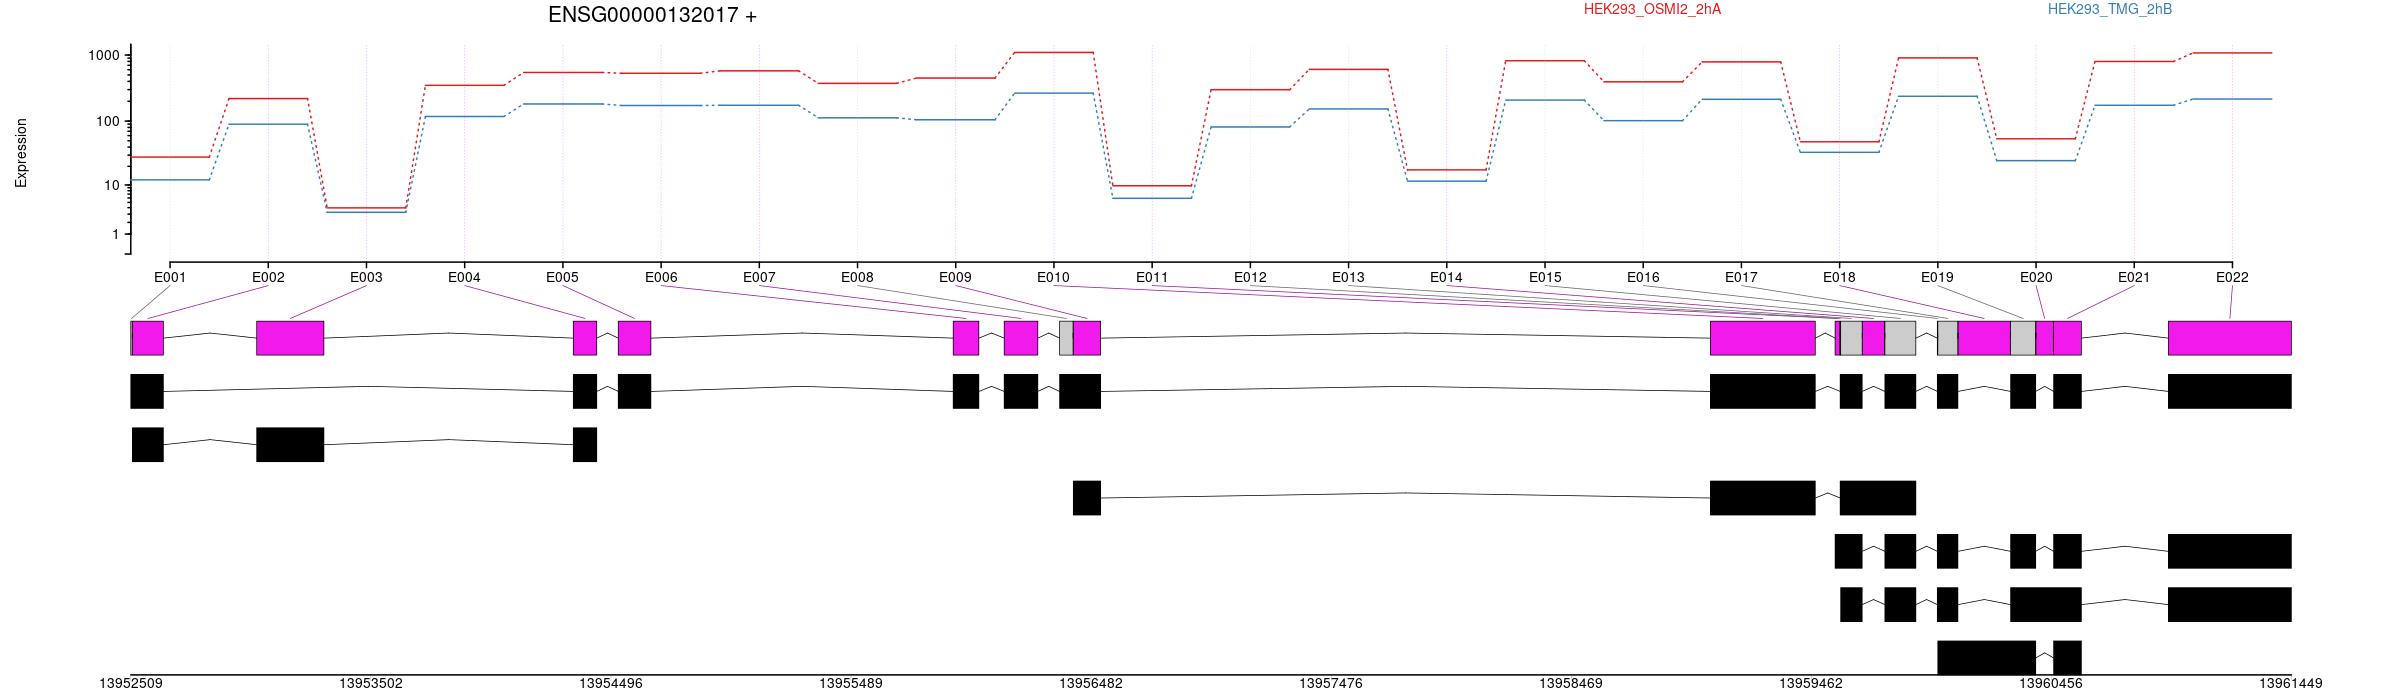Click the E003 exon label
The height and width of the screenshot is (700, 2400).
coord(366,277)
